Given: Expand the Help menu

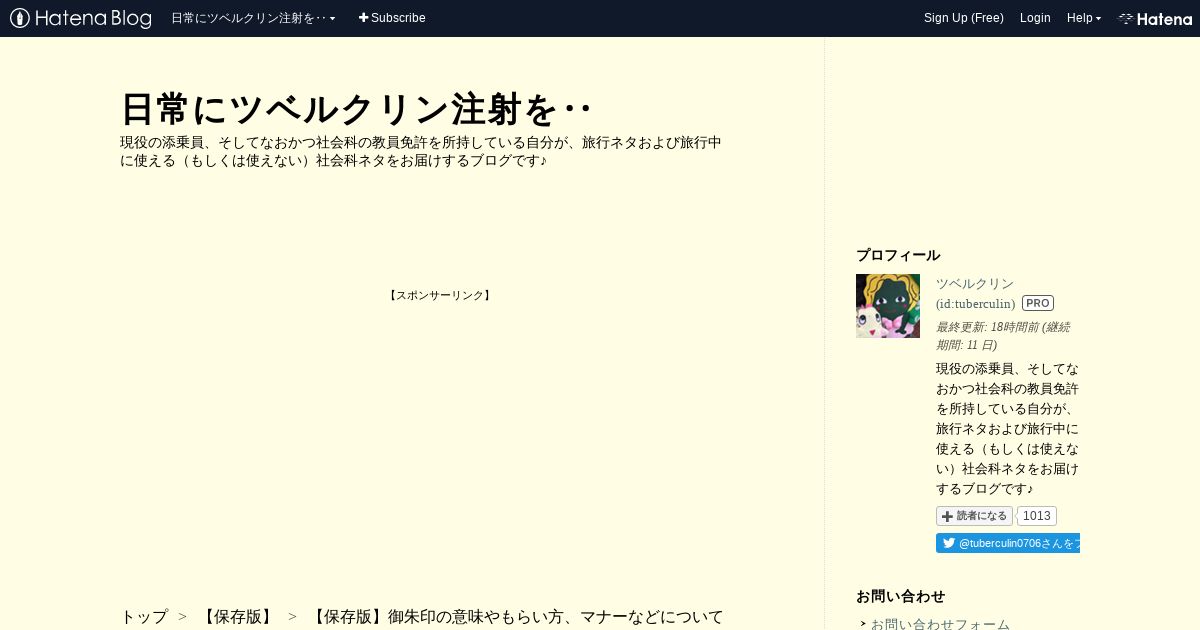Looking at the screenshot, I should (1084, 18).
